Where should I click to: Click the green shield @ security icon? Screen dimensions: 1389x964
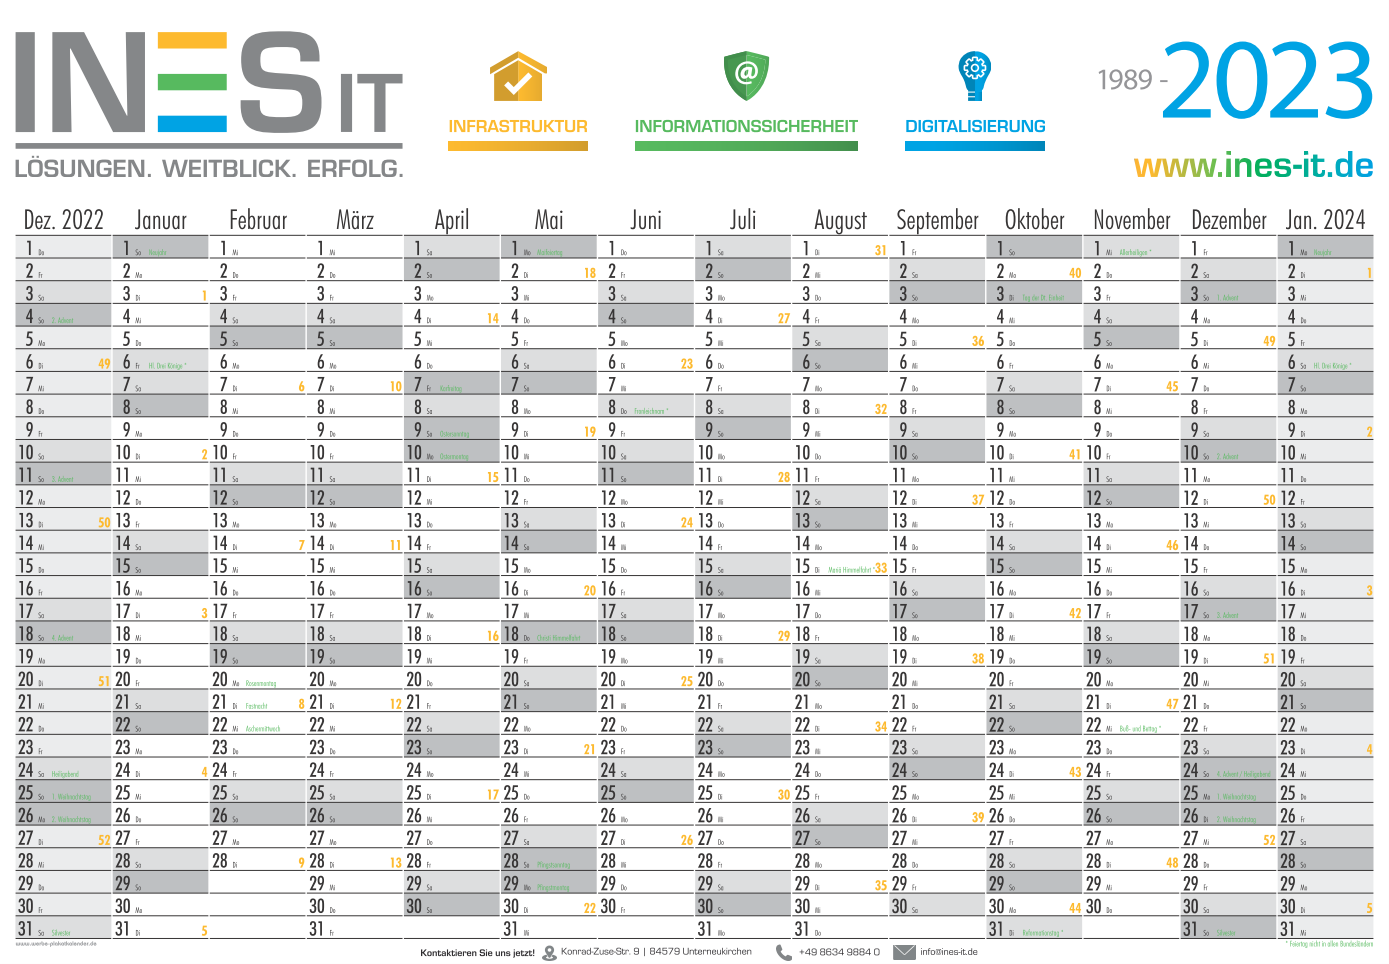tap(746, 76)
